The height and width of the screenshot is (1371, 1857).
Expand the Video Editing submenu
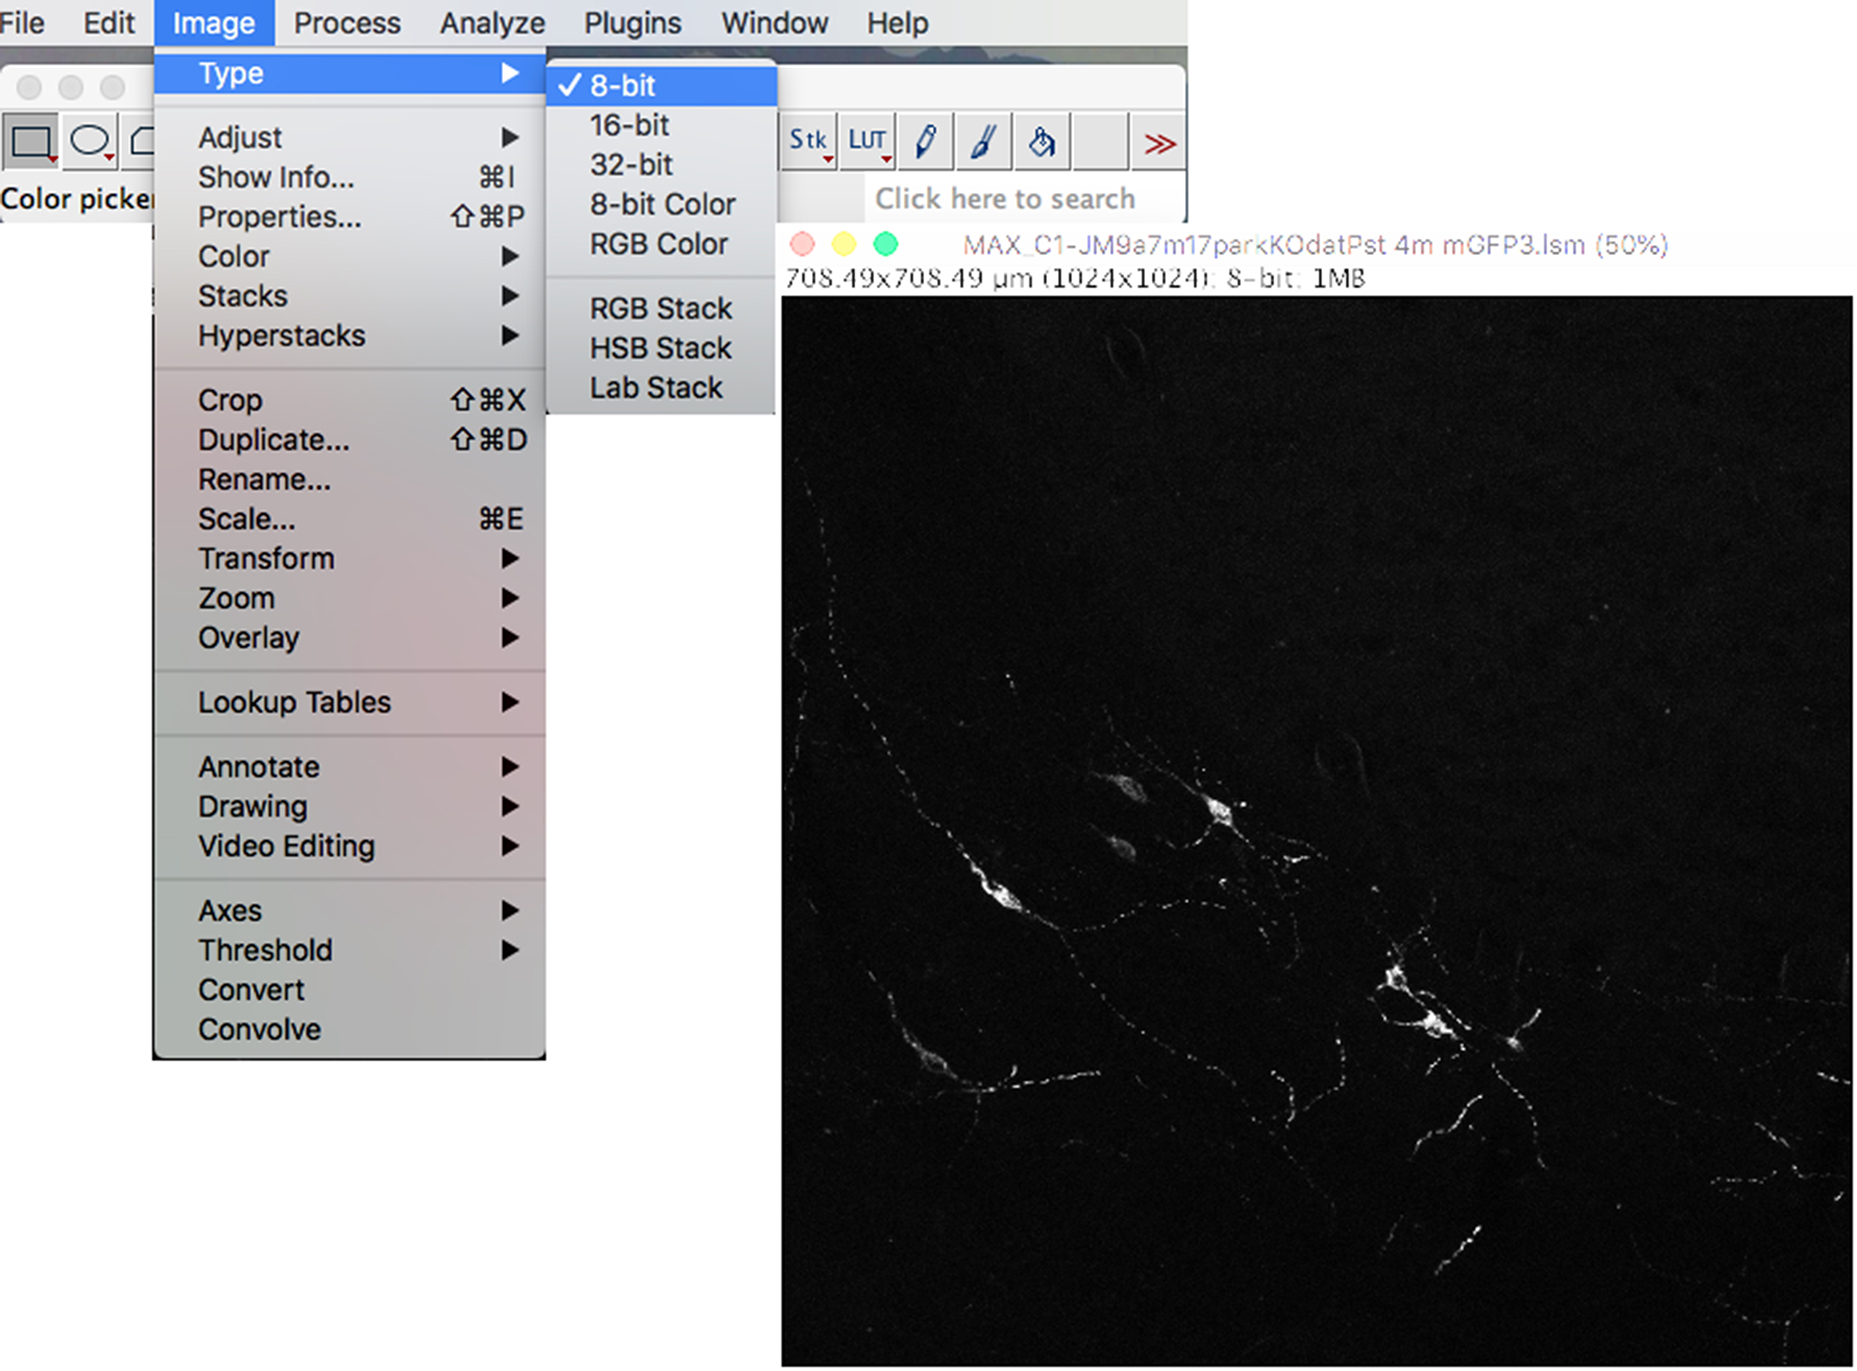[350, 846]
